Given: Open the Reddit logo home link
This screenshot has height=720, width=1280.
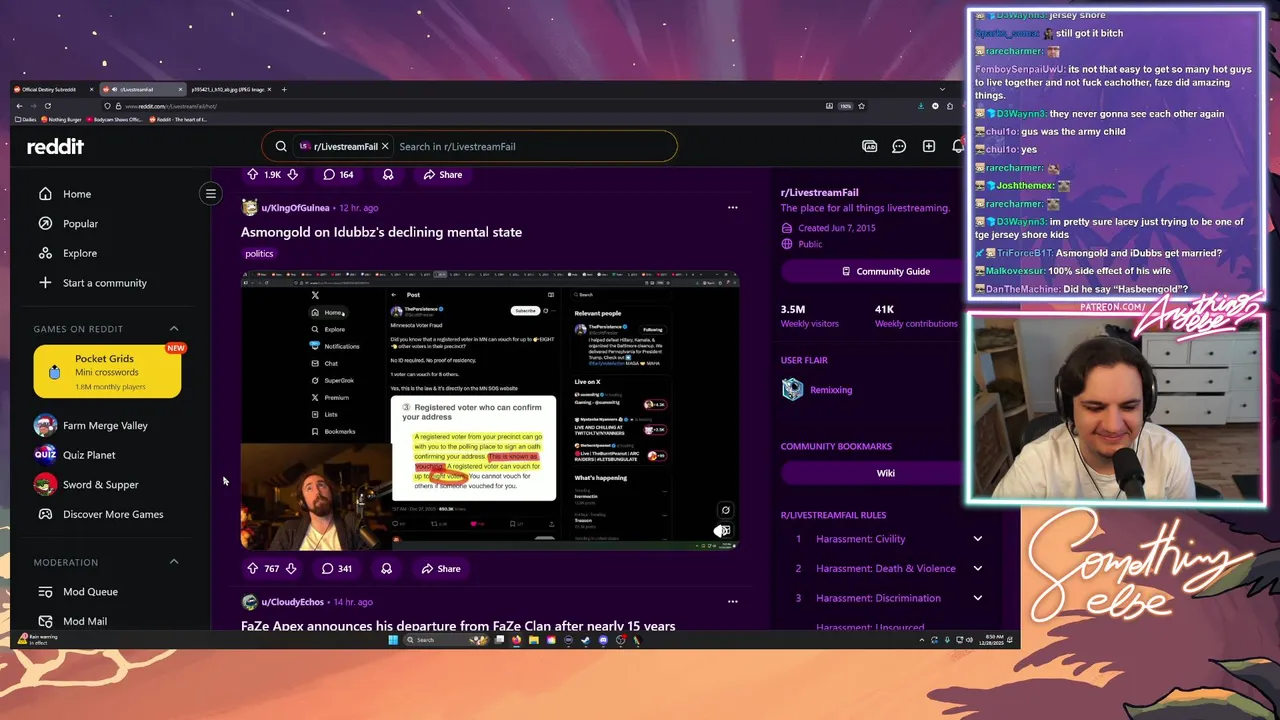Looking at the screenshot, I should coord(55,146).
